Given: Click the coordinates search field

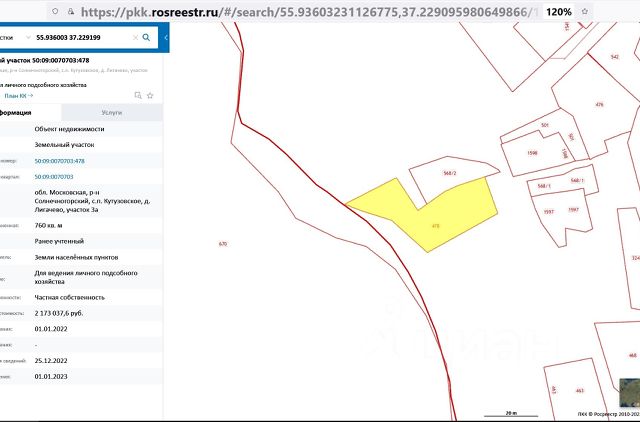Looking at the screenshot, I should tap(82, 38).
